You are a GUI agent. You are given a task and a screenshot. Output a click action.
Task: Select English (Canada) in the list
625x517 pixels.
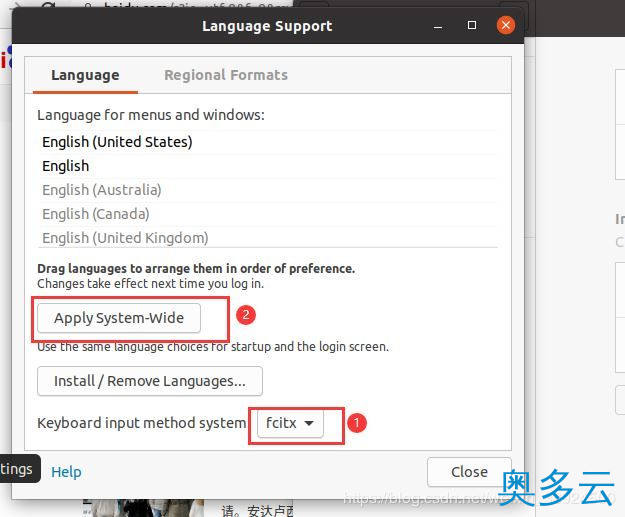click(x=268, y=214)
